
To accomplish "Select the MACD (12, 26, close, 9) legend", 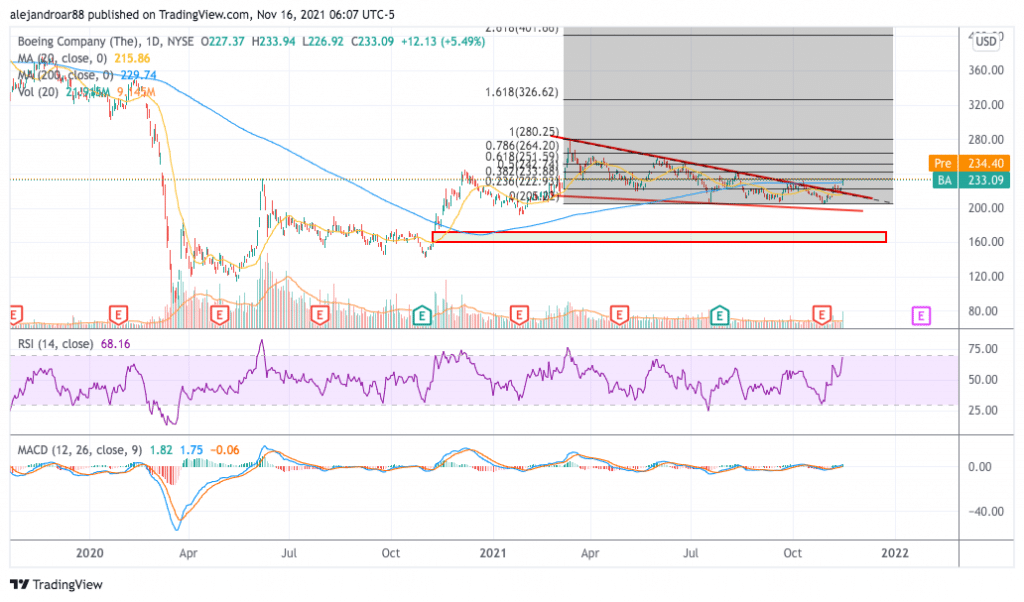I will pos(80,450).
